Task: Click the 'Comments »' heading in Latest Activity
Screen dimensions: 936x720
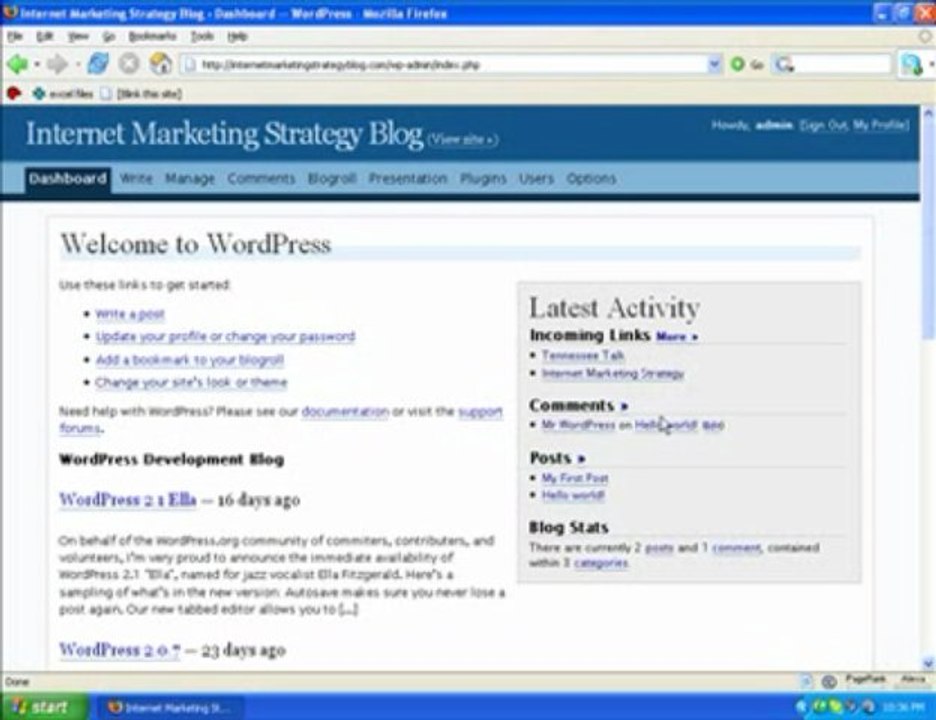Action: [578, 405]
